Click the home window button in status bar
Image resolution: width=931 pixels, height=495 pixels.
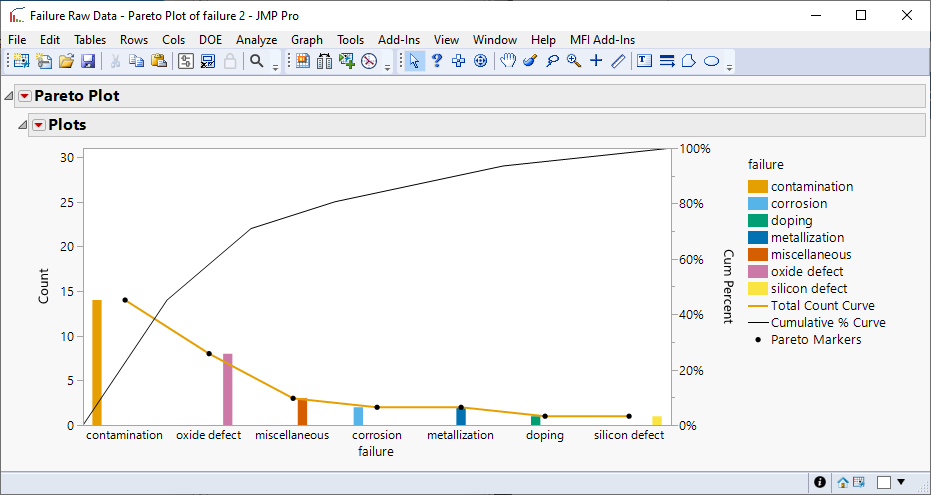pyautogui.click(x=843, y=482)
